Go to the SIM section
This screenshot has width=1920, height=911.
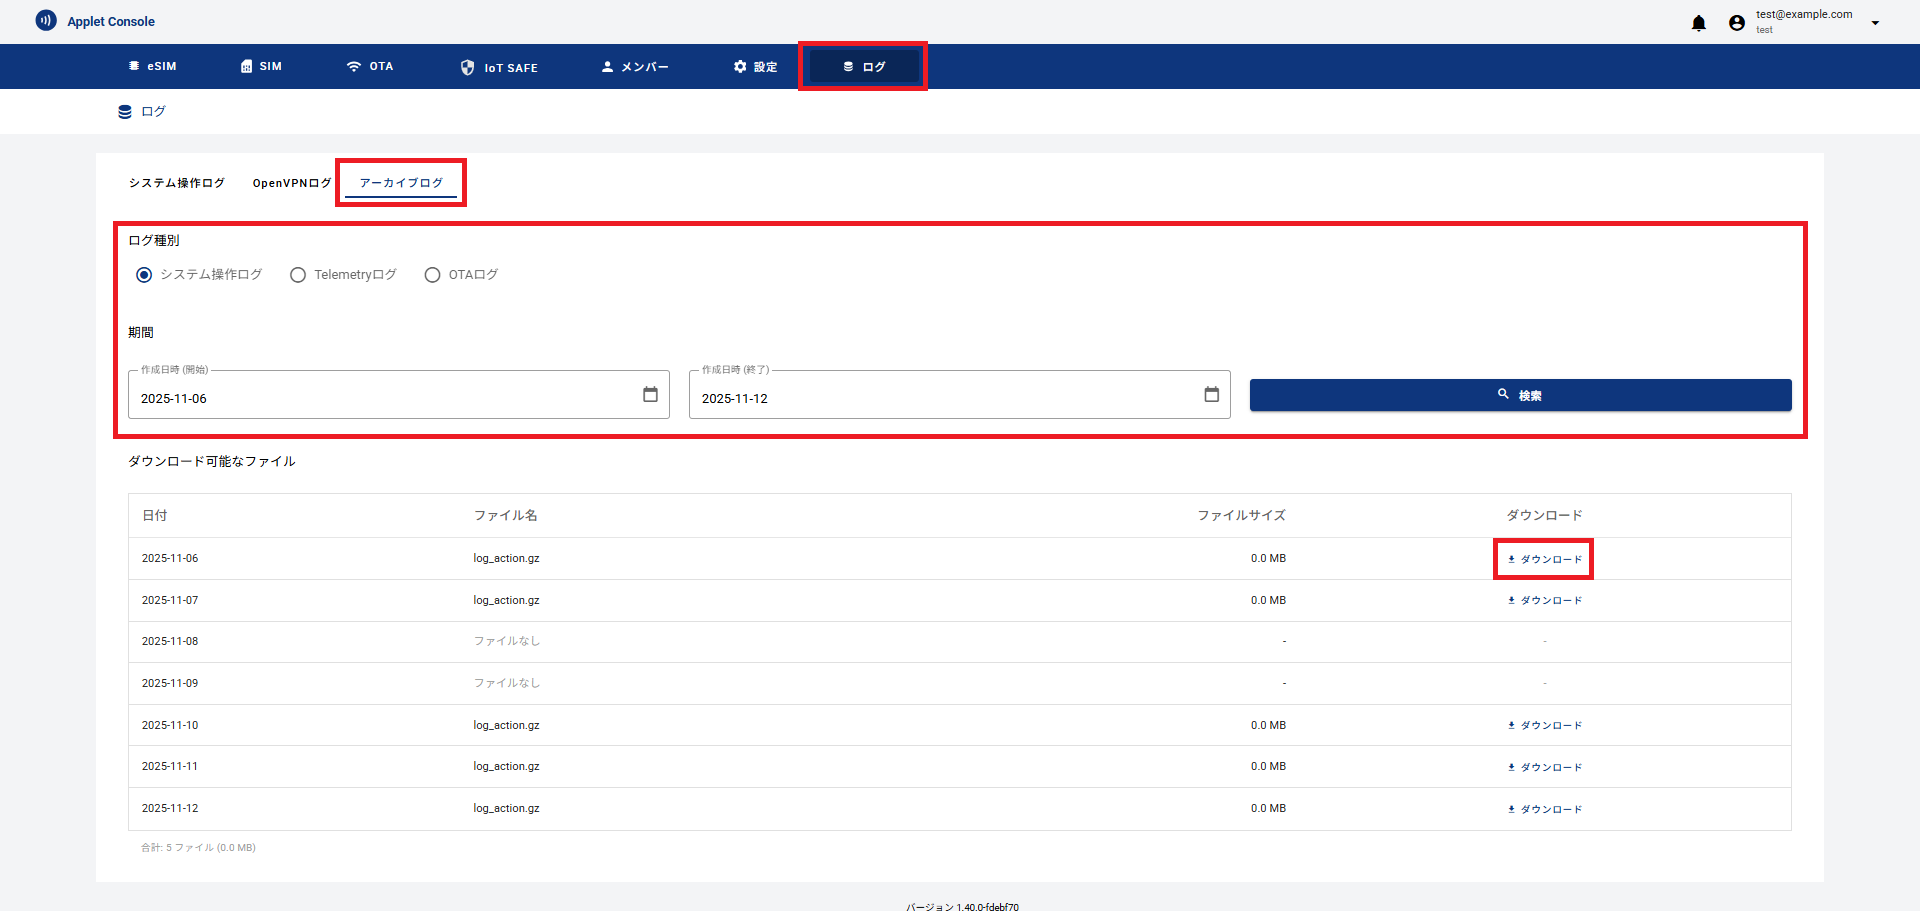[x=261, y=67]
